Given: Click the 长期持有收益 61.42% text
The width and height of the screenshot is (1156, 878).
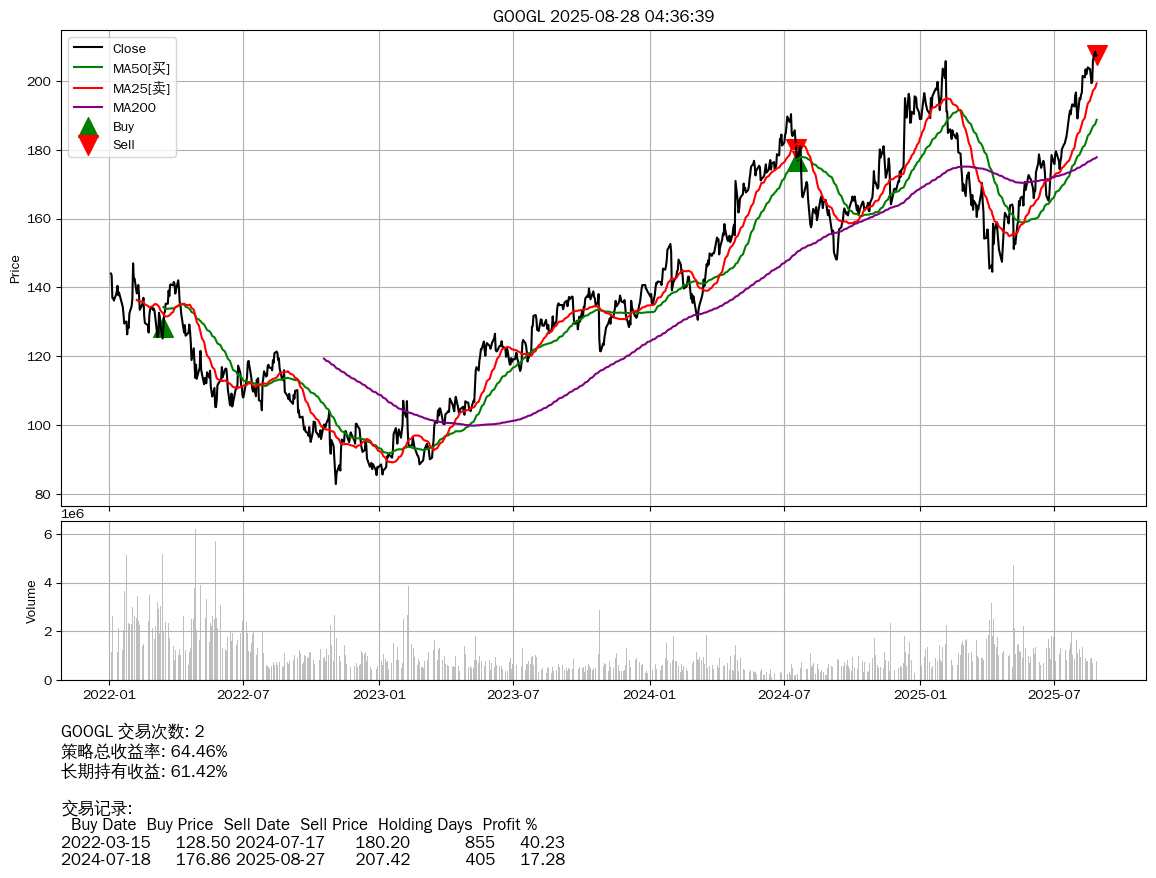Looking at the screenshot, I should tap(144, 771).
